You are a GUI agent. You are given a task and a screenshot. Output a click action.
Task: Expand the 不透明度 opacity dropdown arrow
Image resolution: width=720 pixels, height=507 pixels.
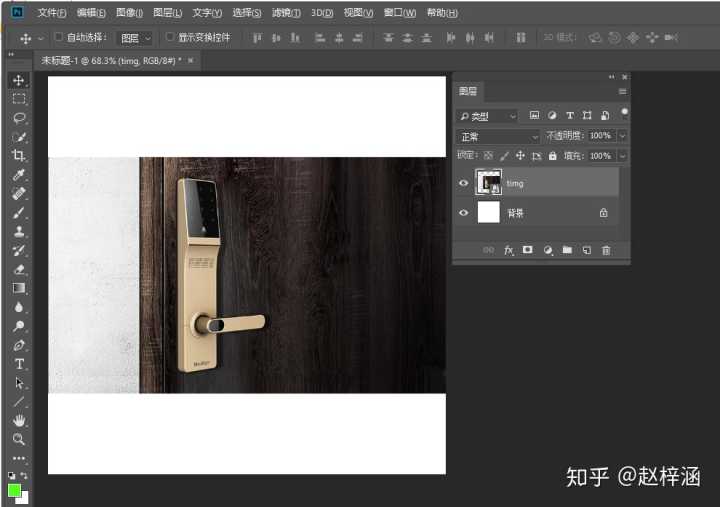pyautogui.click(x=622, y=136)
